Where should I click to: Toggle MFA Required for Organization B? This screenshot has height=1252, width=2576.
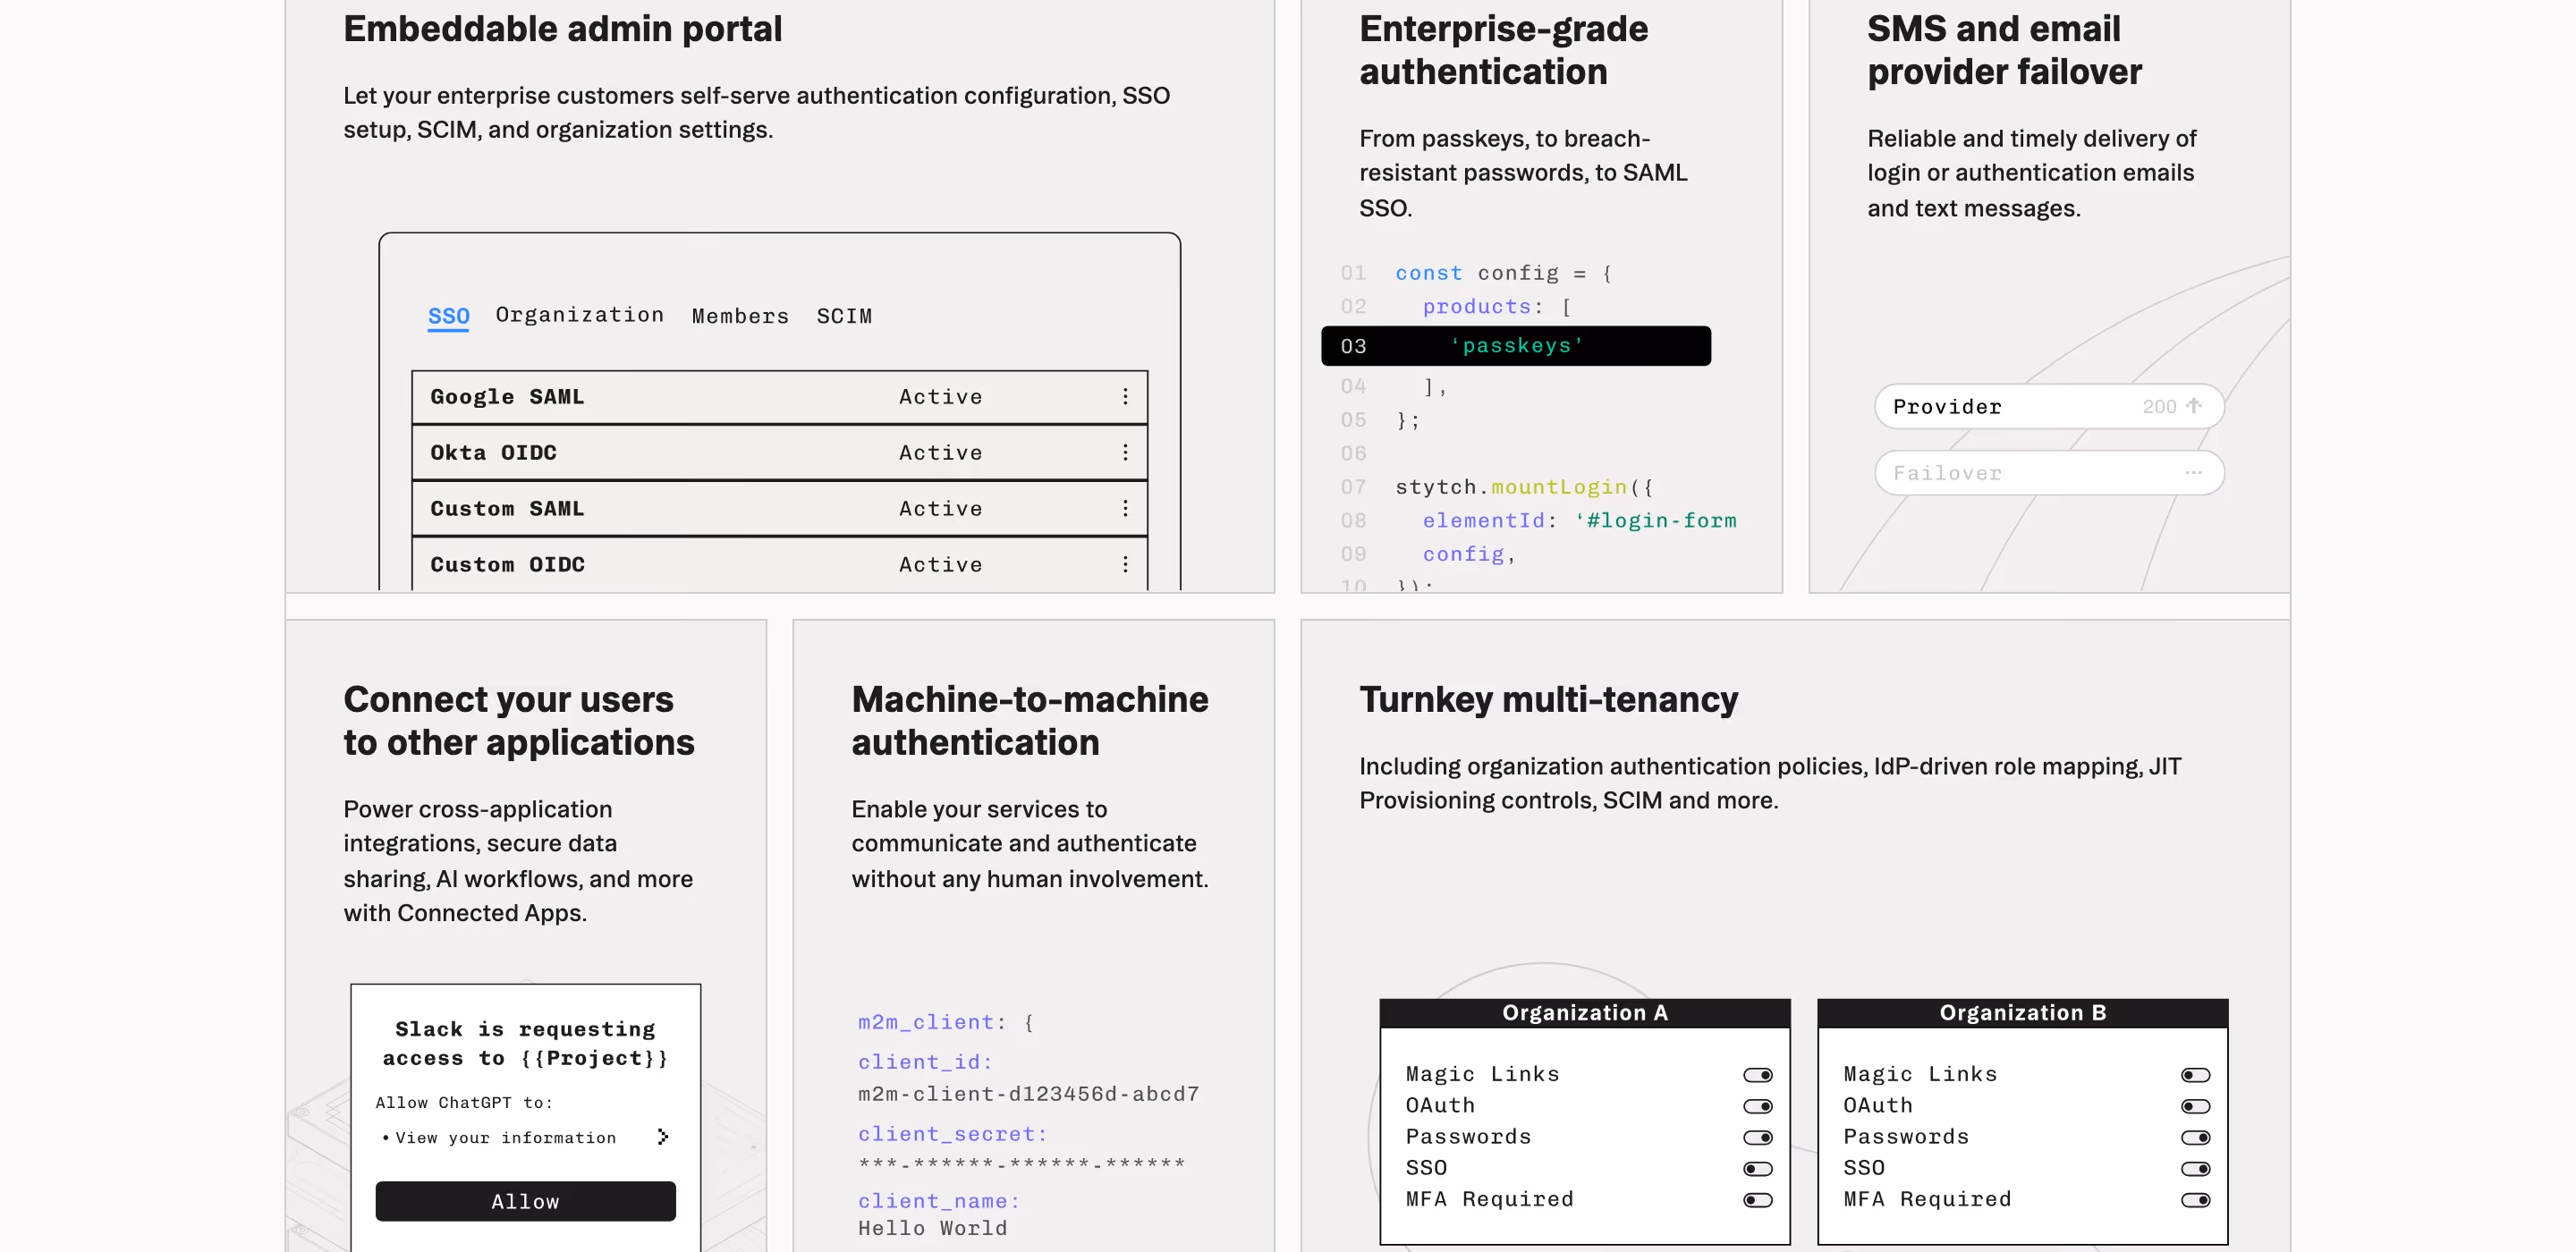tap(2196, 1200)
